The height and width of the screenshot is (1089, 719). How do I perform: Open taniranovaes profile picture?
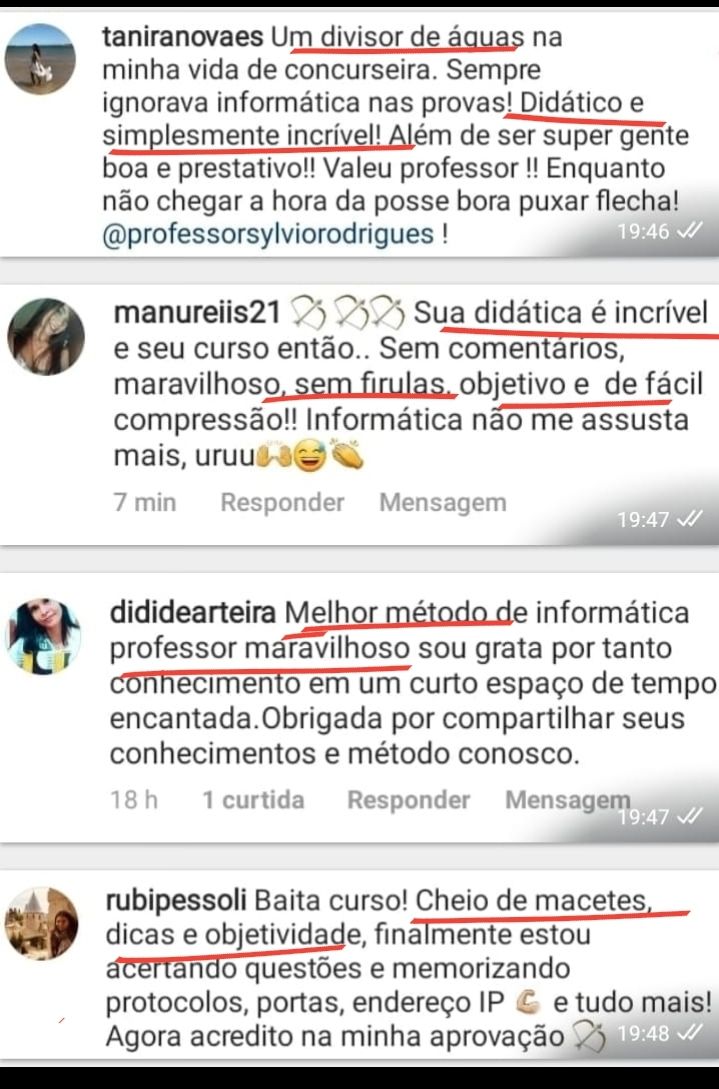tap(40, 59)
